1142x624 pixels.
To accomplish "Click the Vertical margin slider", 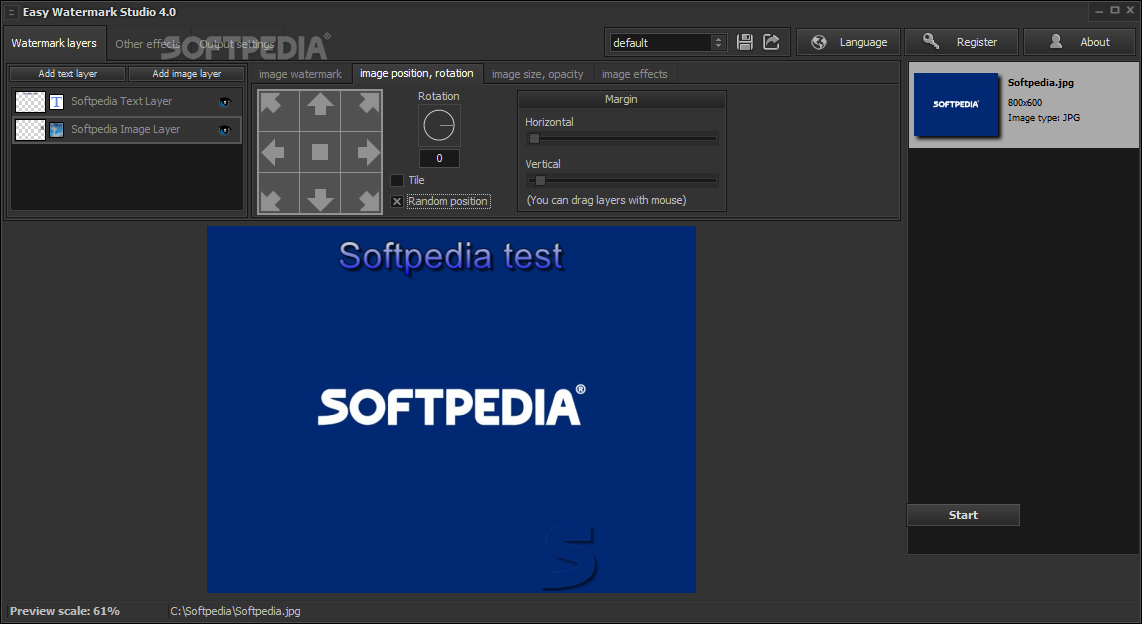I will [622, 181].
